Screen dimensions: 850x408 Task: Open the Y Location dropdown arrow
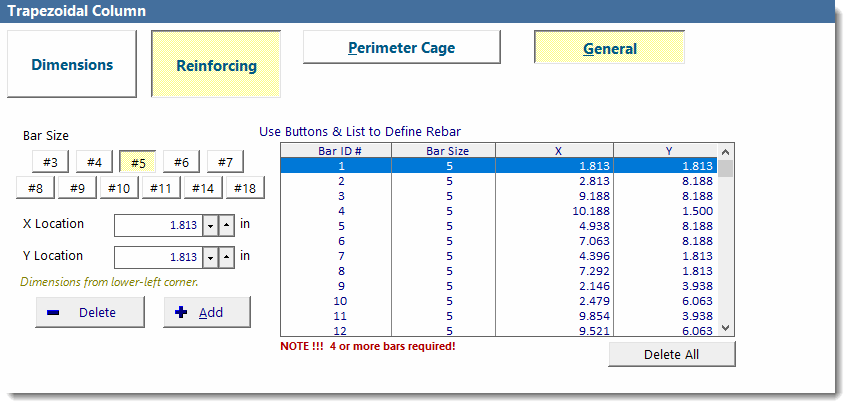(x=210, y=257)
